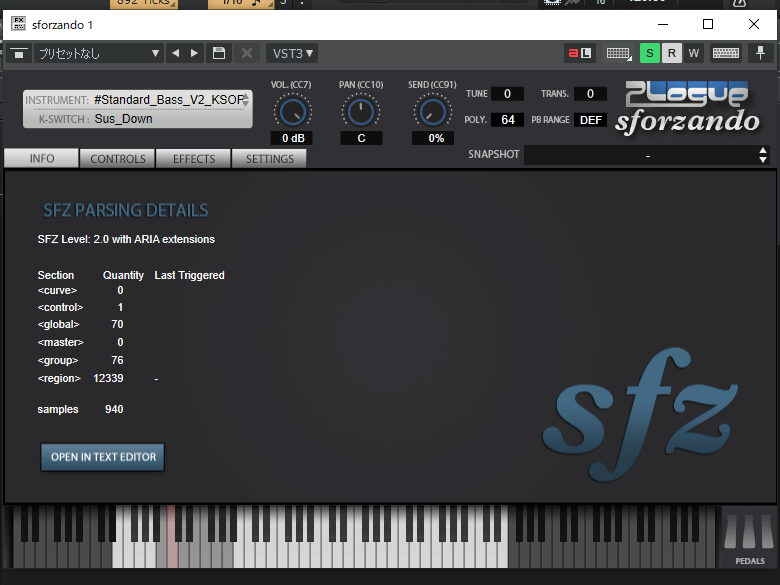Click the <control> section row label

(x=60, y=307)
